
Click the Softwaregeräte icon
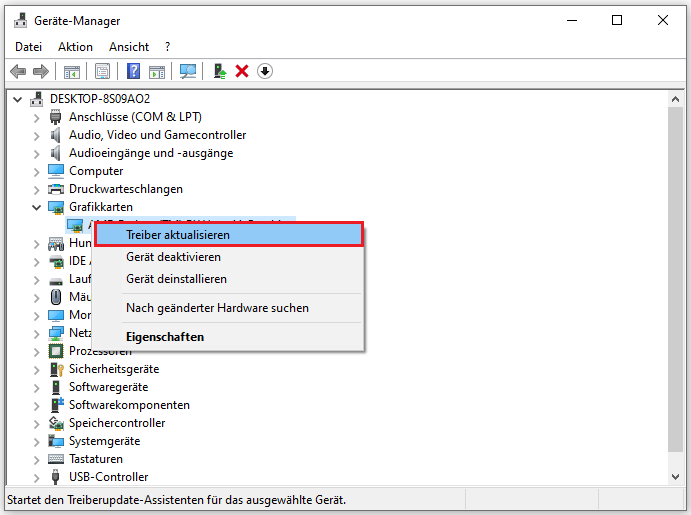click(x=56, y=387)
